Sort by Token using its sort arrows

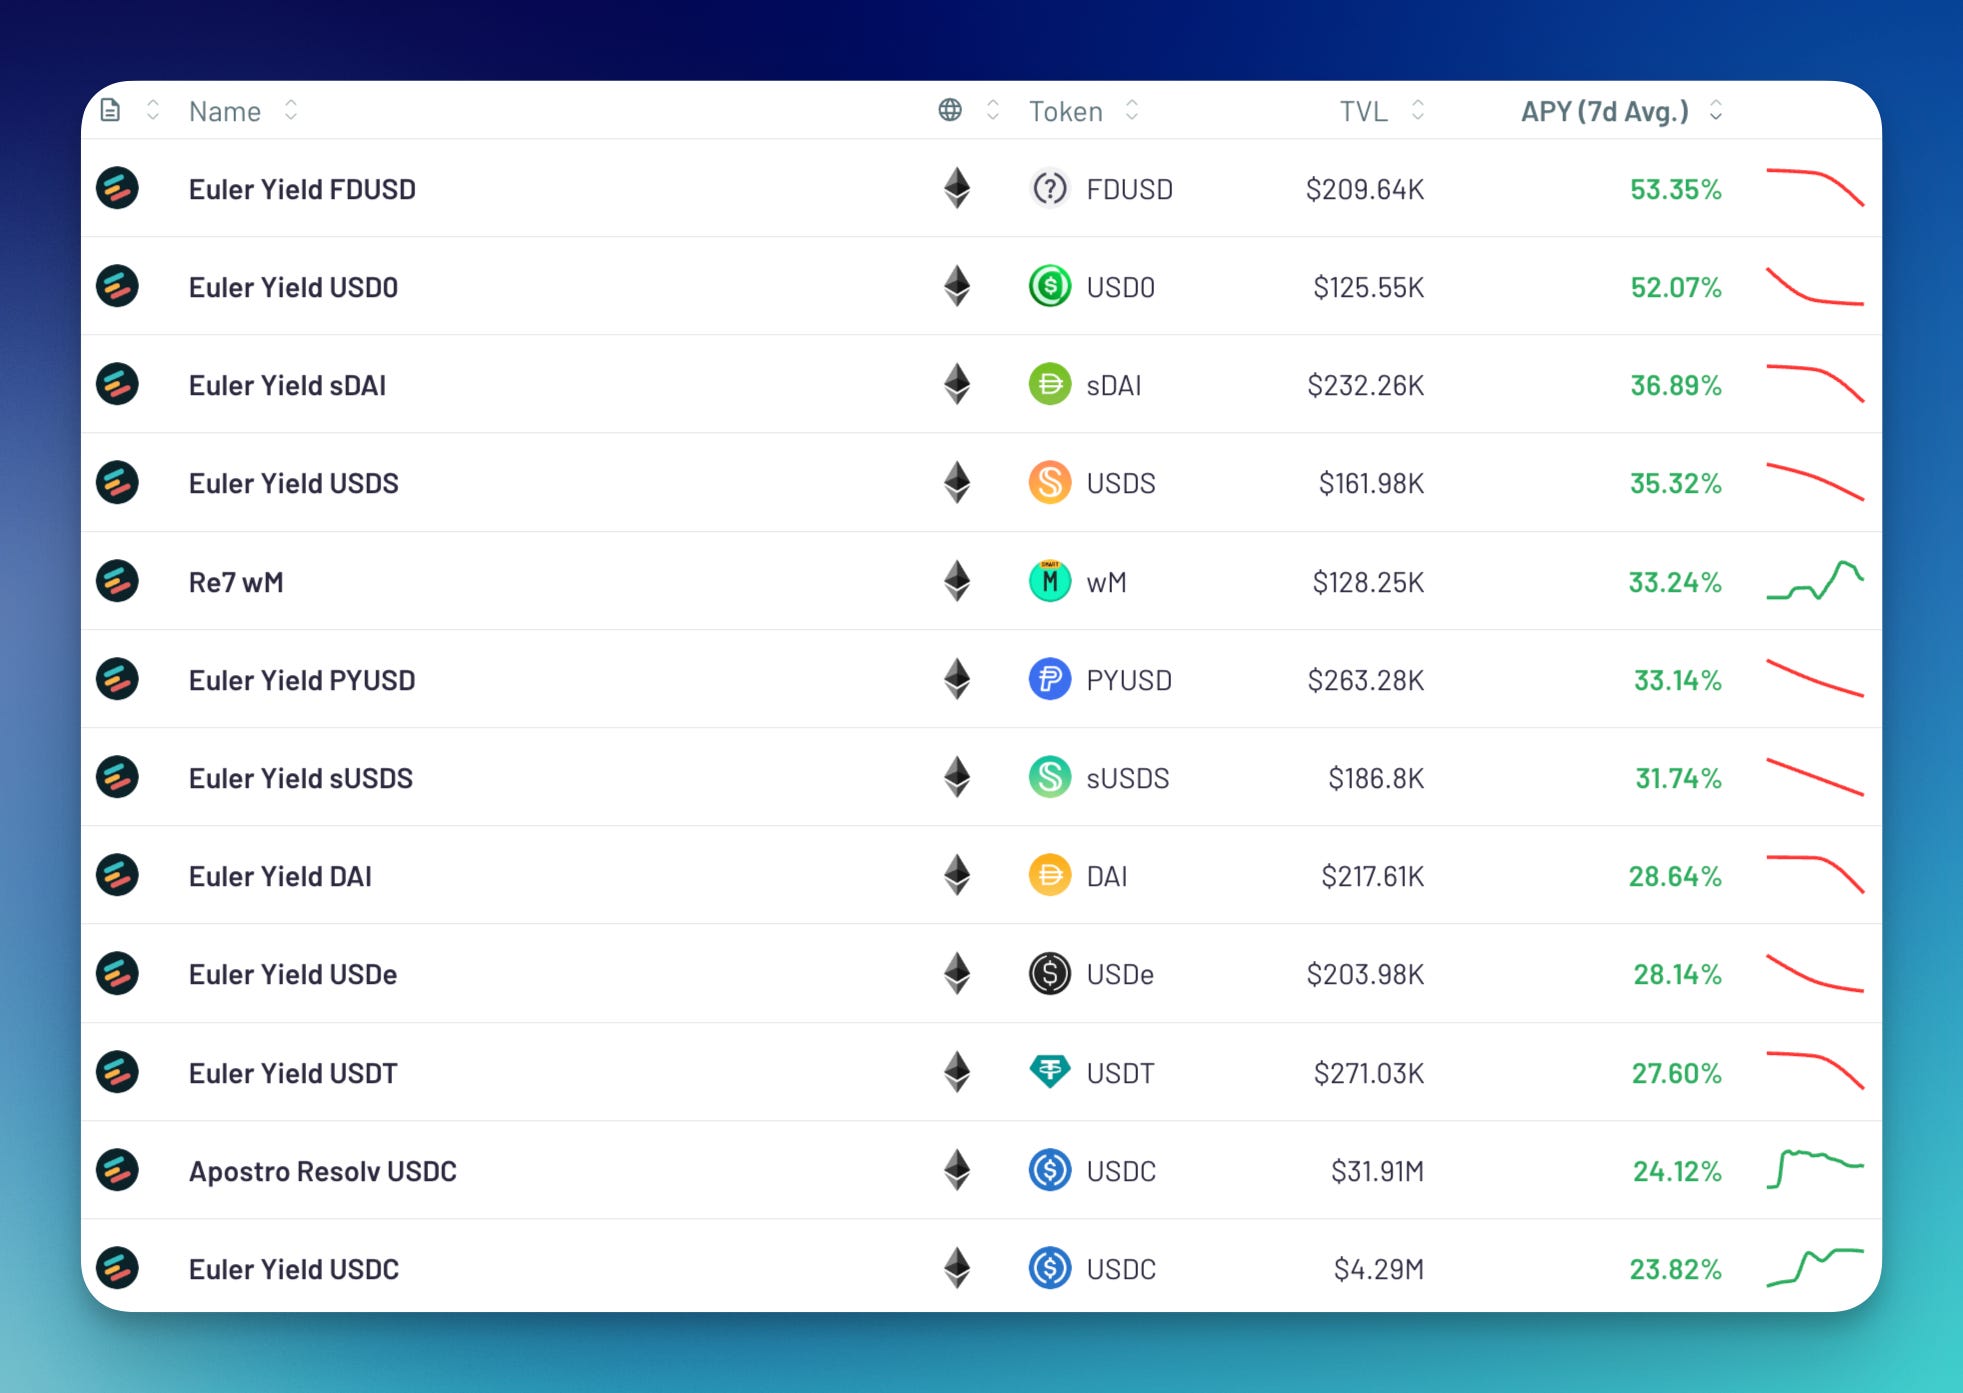[x=1132, y=110]
